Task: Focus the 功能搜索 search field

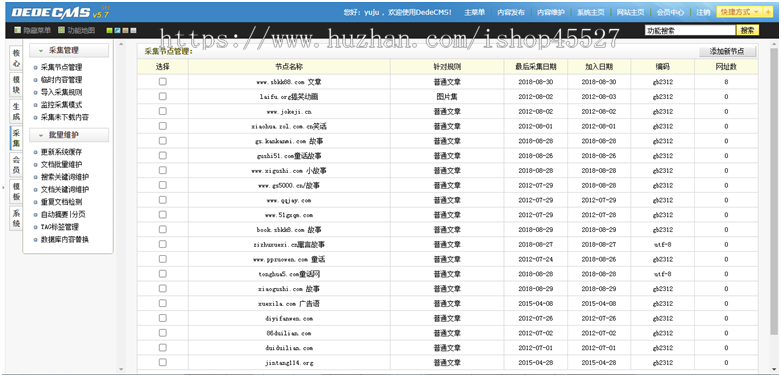Action: [690, 30]
